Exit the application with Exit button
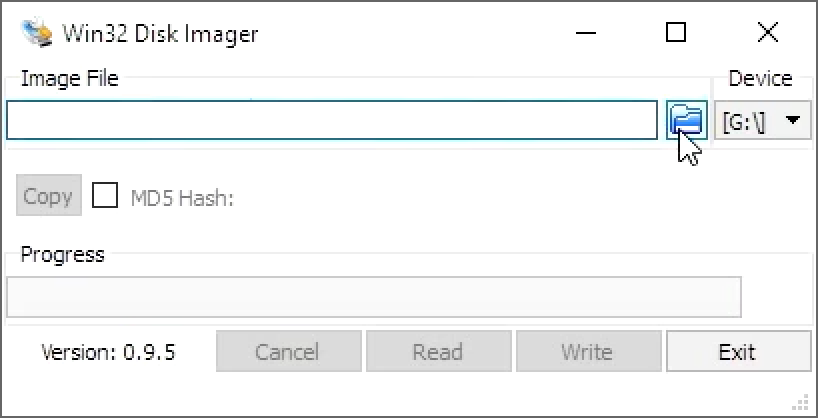The height and width of the screenshot is (418, 818). 739,351
